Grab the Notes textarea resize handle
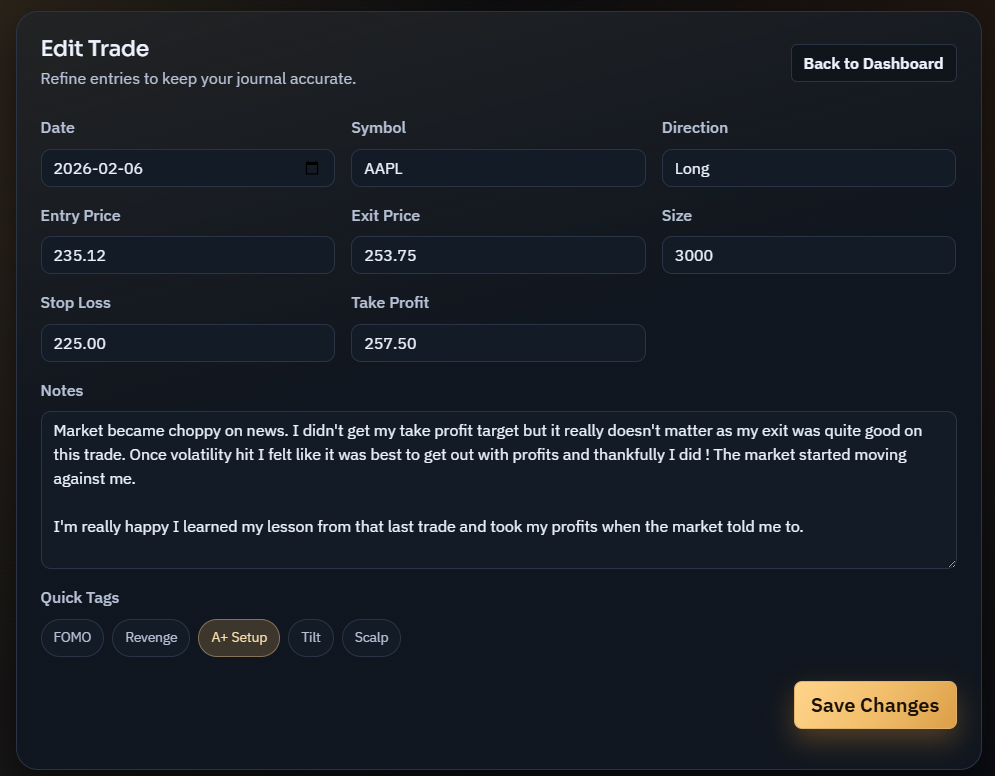Screen dimensions: 995x776 (x=950, y=562)
